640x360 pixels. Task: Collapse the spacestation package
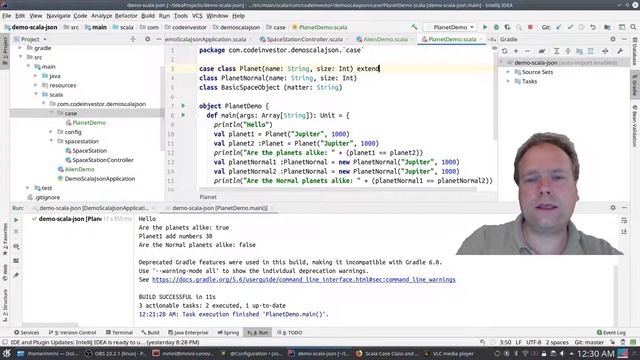point(51,141)
